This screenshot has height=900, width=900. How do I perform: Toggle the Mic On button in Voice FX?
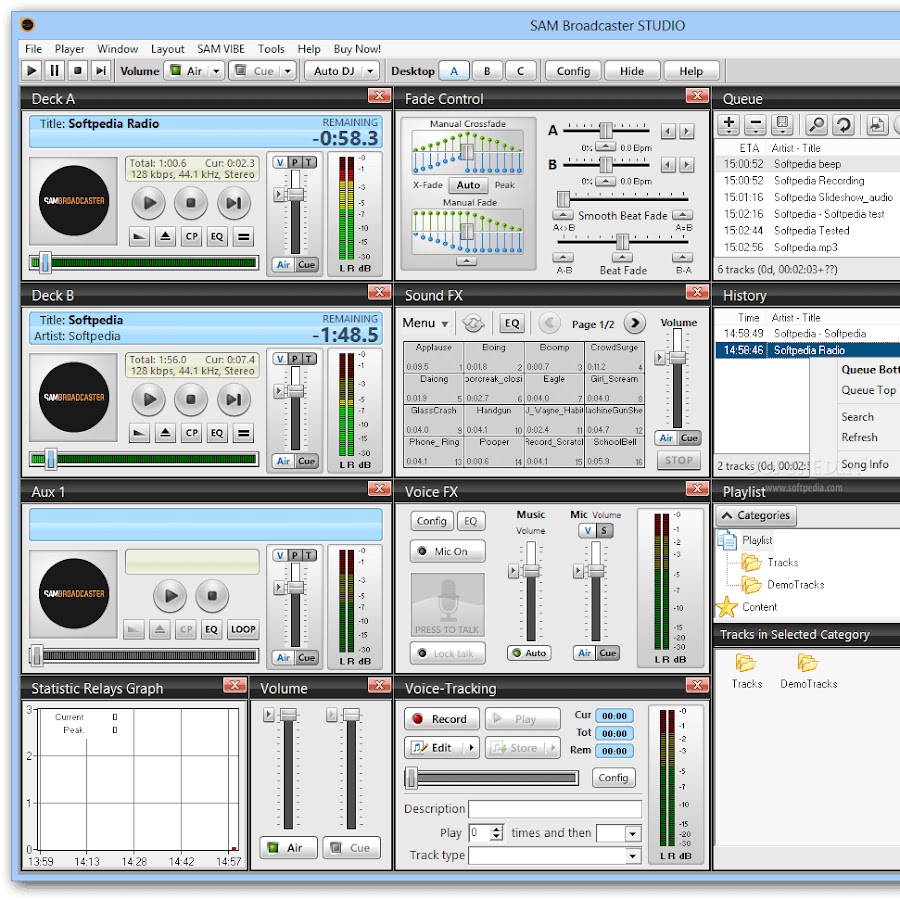point(447,551)
